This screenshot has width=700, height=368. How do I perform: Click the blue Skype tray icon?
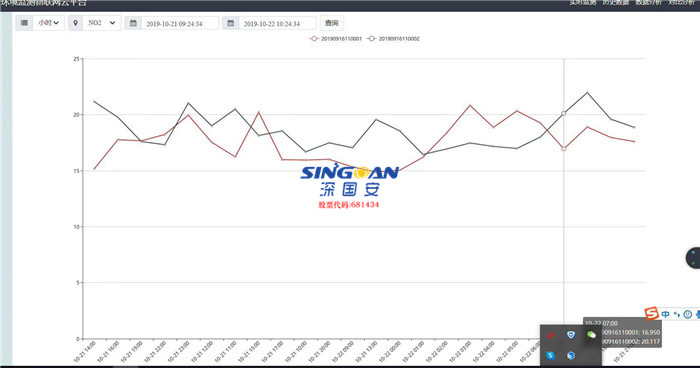click(550, 355)
